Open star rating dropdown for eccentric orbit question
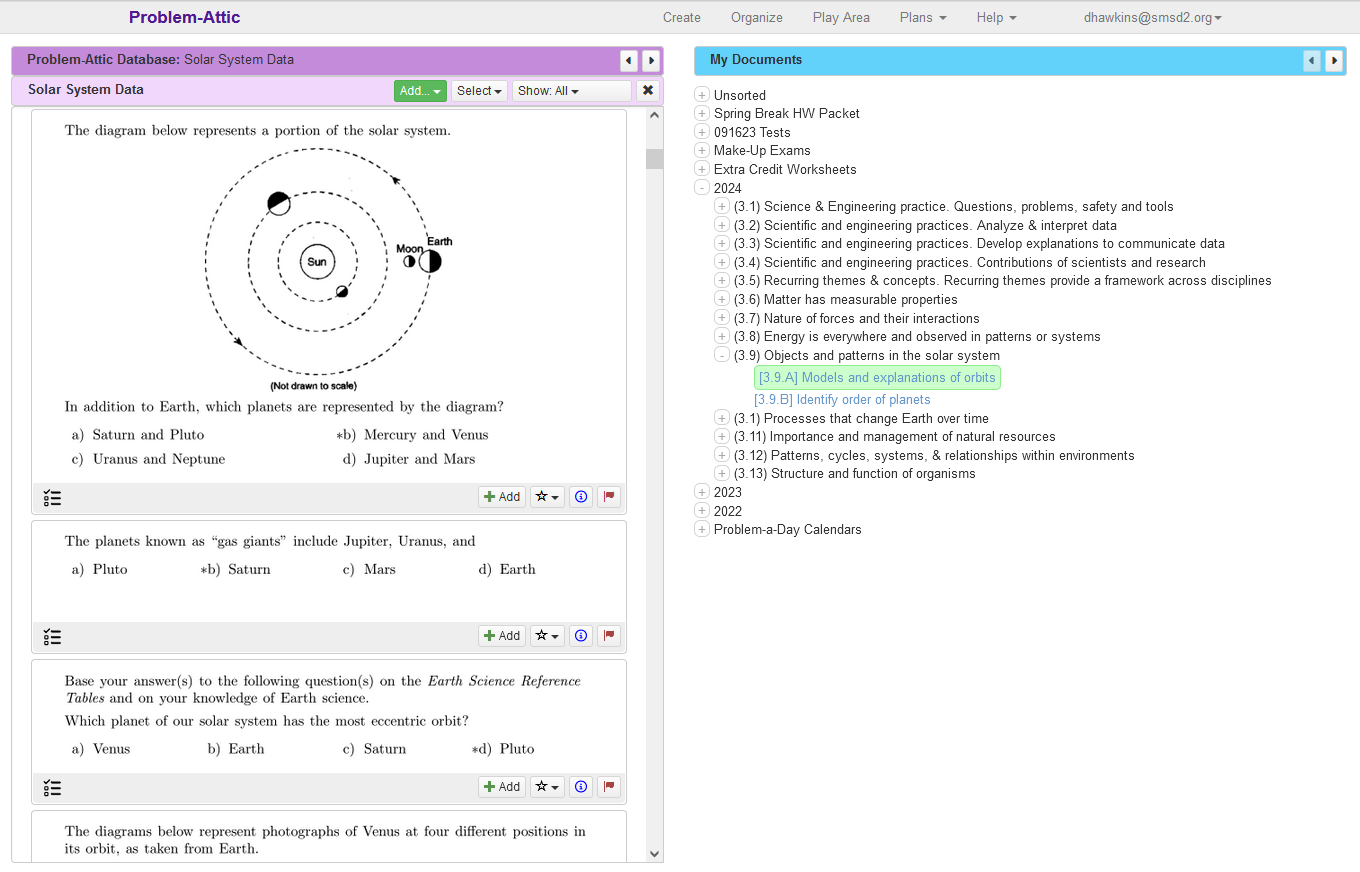The width and height of the screenshot is (1360, 872). 547,787
